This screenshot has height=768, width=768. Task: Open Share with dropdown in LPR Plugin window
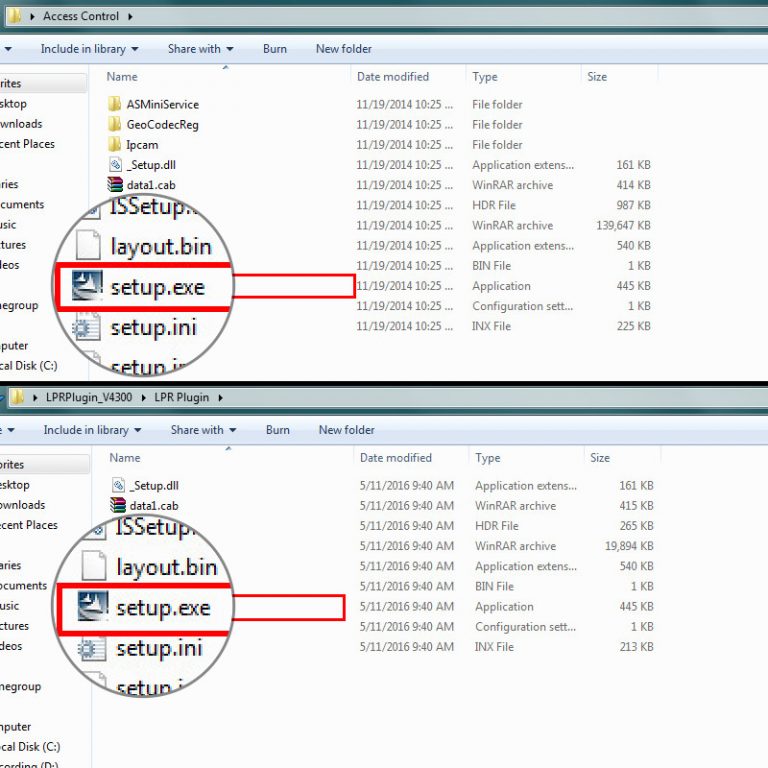click(203, 430)
